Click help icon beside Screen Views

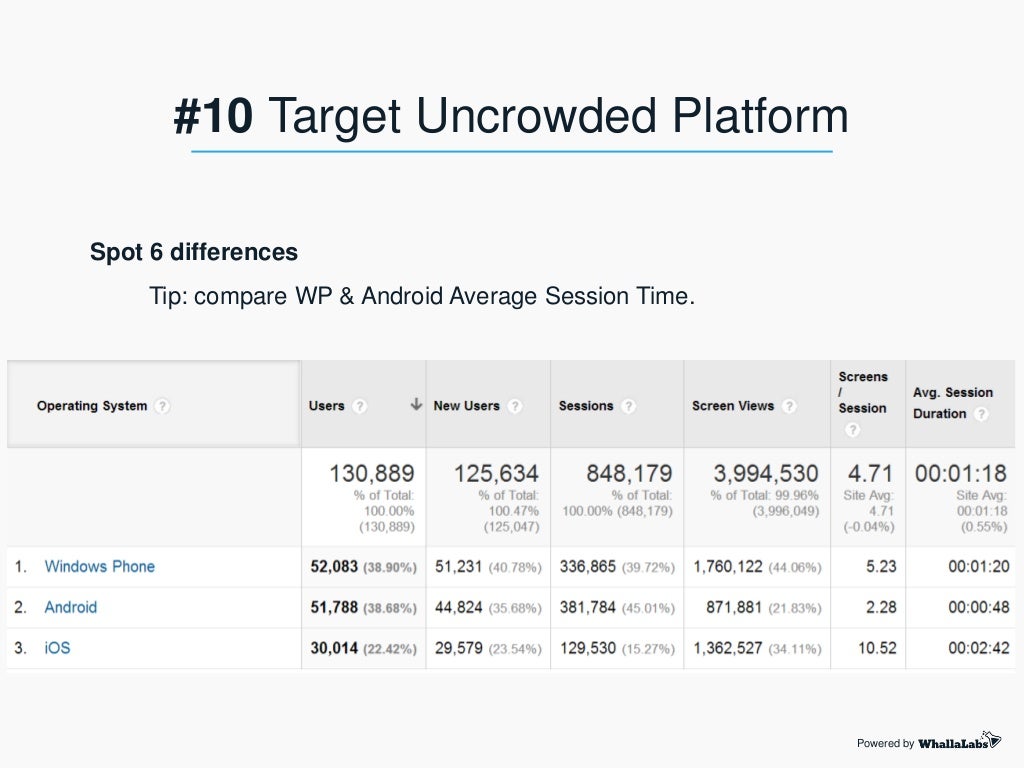click(x=789, y=406)
